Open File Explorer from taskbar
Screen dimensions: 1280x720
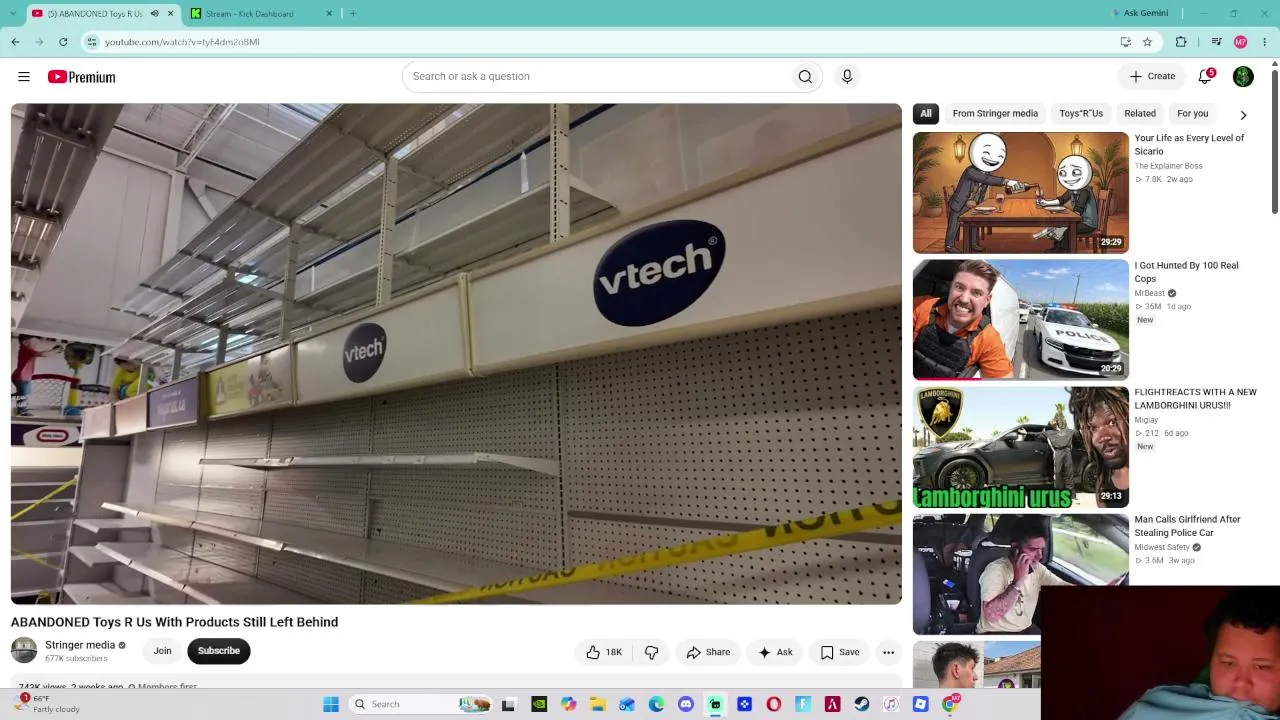point(597,704)
